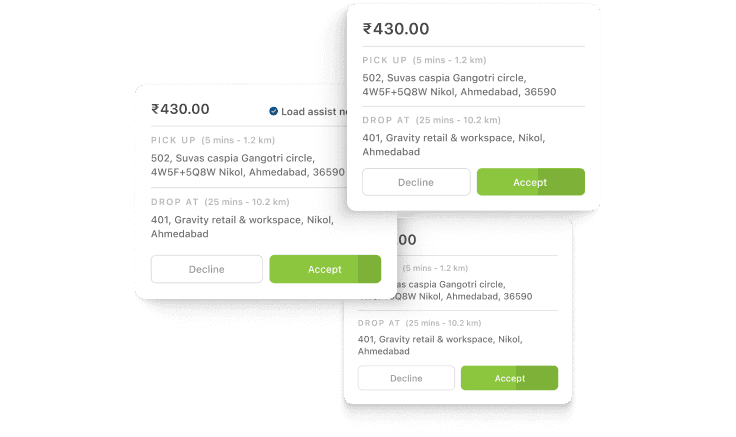Decline the order on the Load assist card
The image size is (736, 437).
(207, 269)
